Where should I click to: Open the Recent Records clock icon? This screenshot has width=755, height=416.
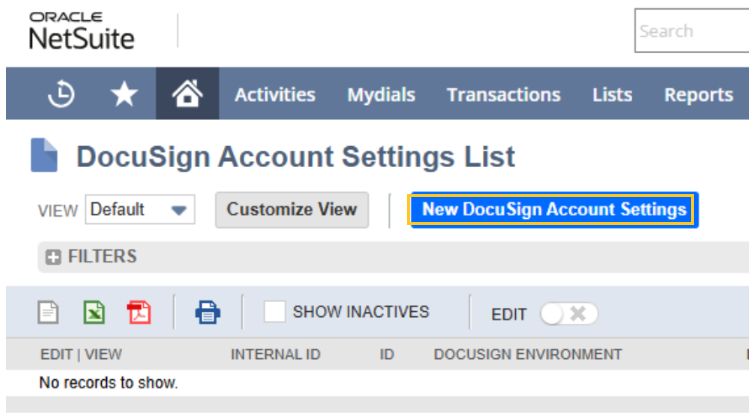(61, 94)
